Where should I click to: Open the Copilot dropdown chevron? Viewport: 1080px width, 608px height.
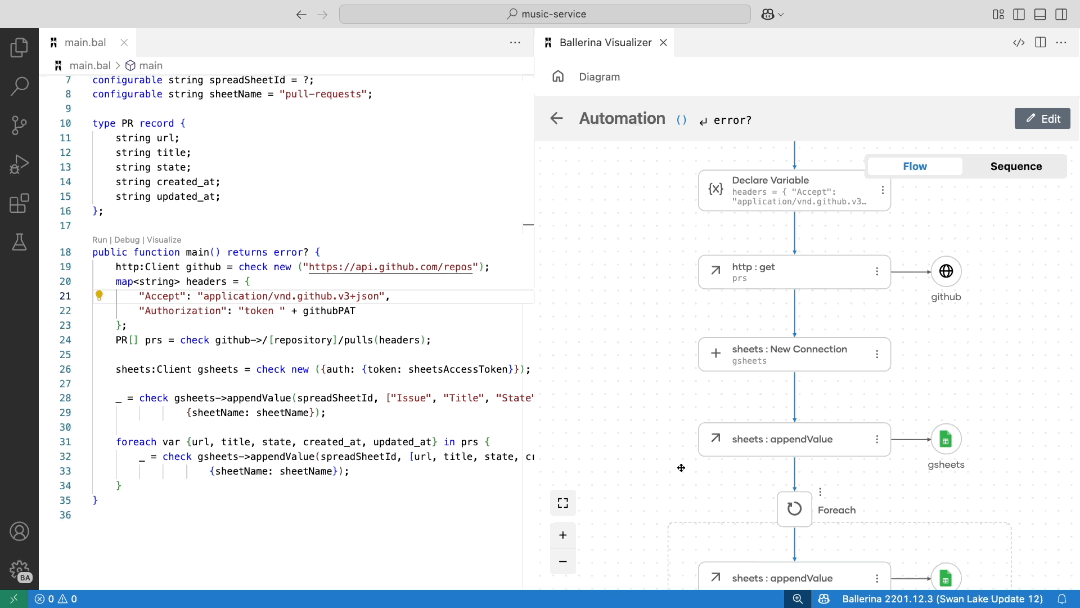click(781, 14)
